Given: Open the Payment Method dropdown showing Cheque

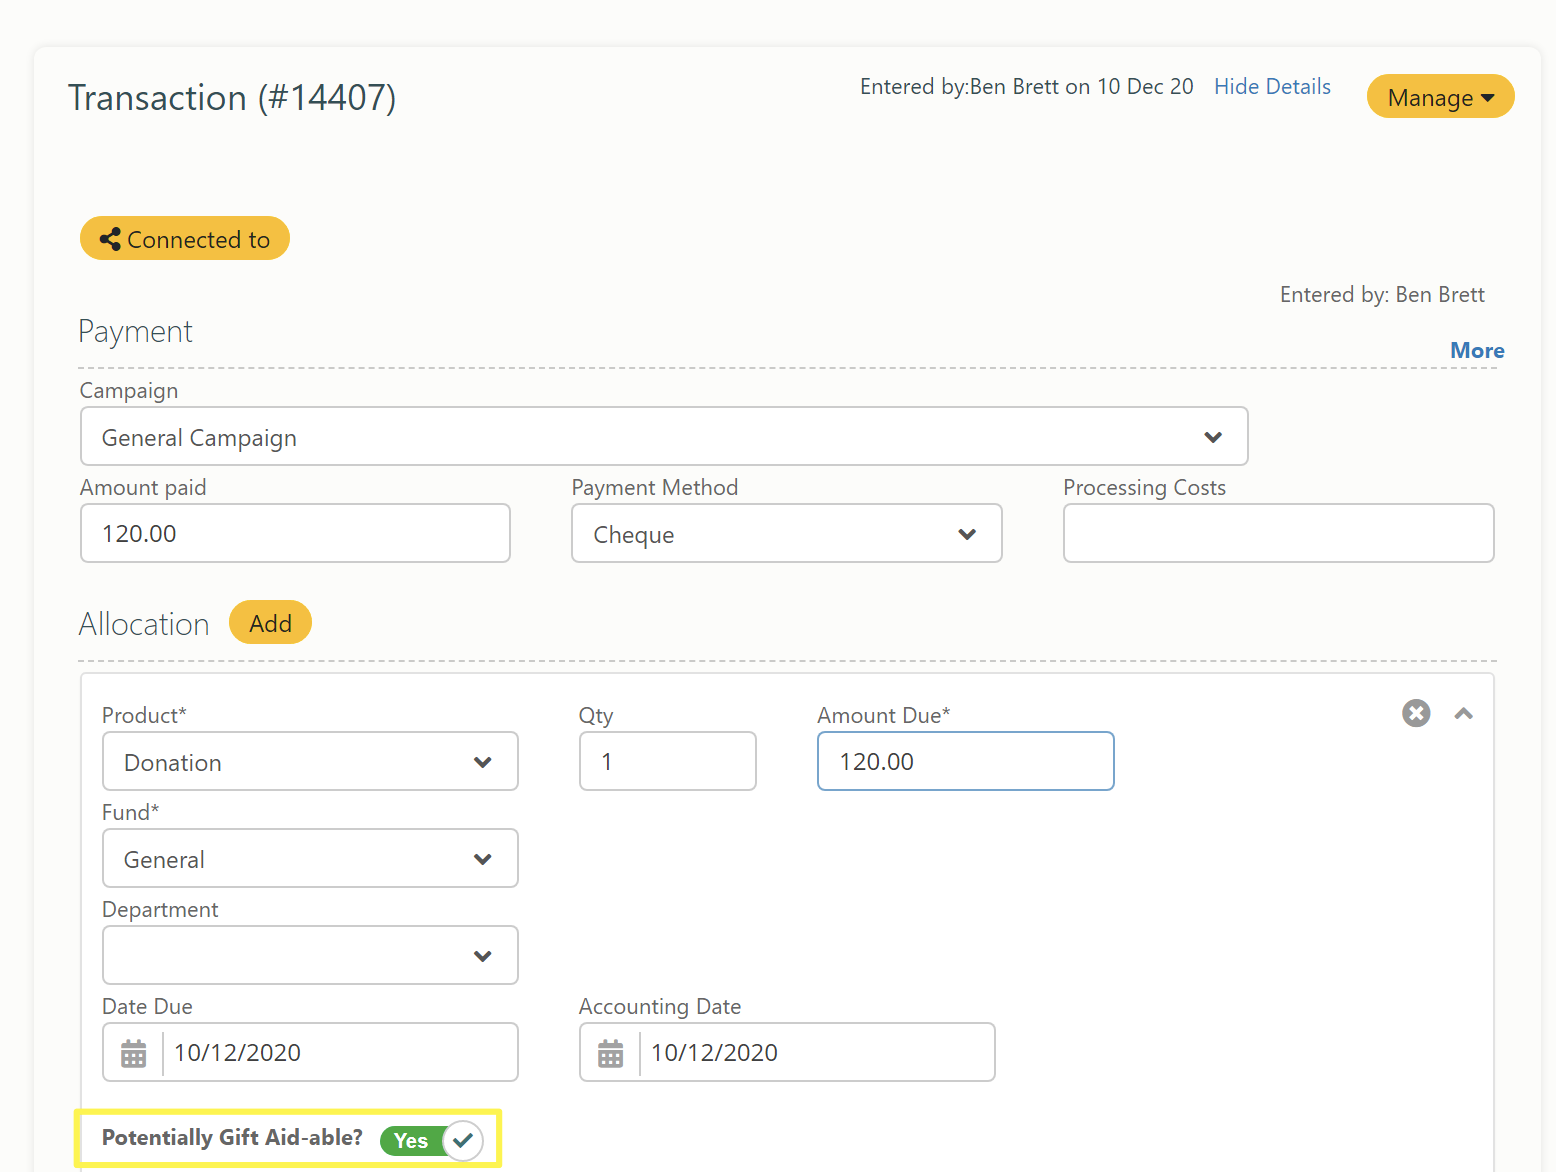Looking at the screenshot, I should pyautogui.click(x=787, y=533).
